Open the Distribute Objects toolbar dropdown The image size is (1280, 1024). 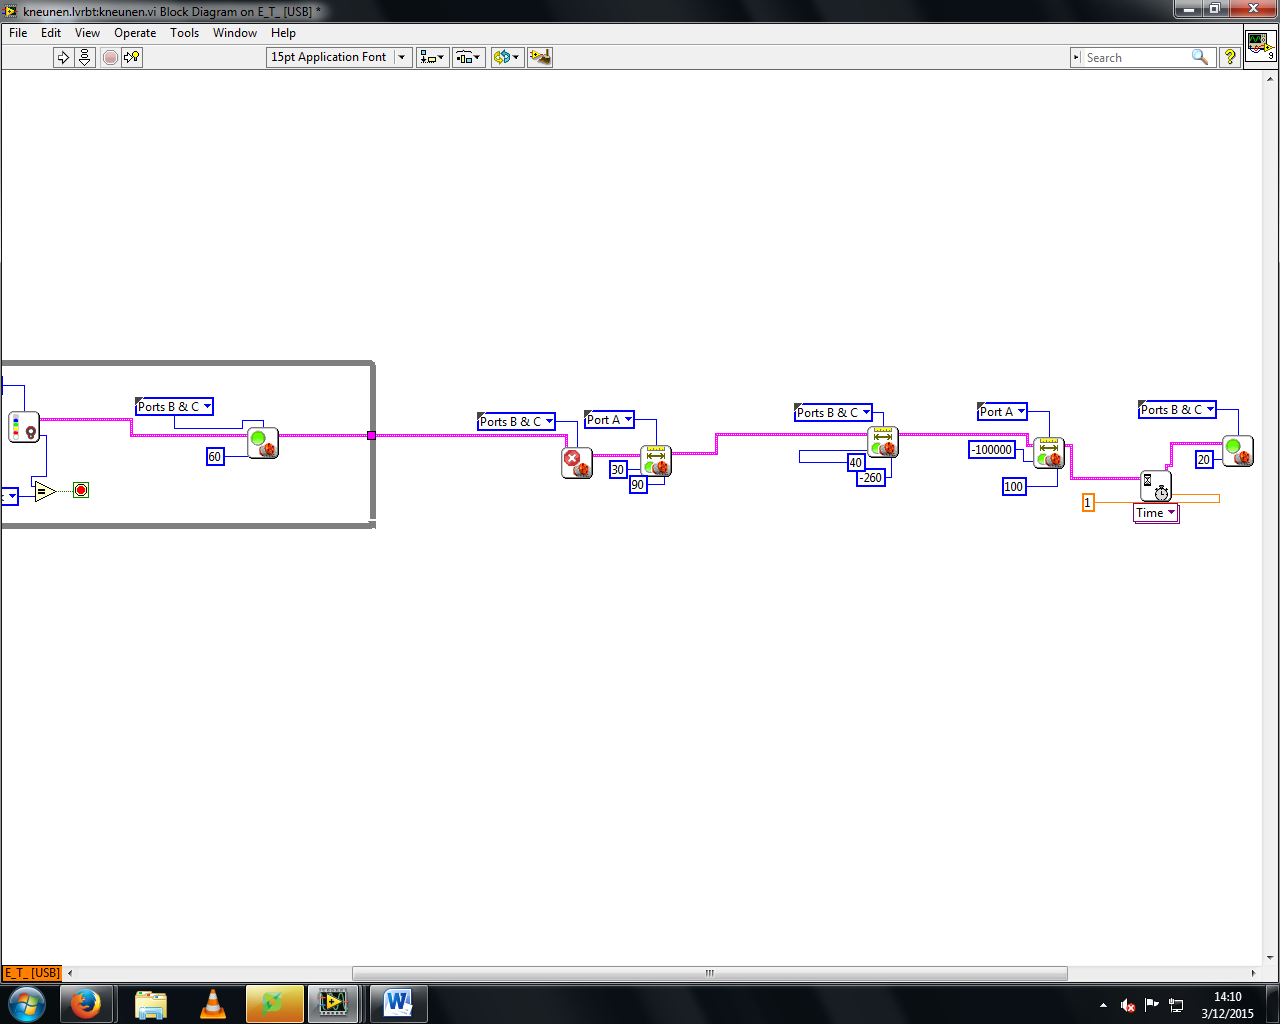pos(469,57)
